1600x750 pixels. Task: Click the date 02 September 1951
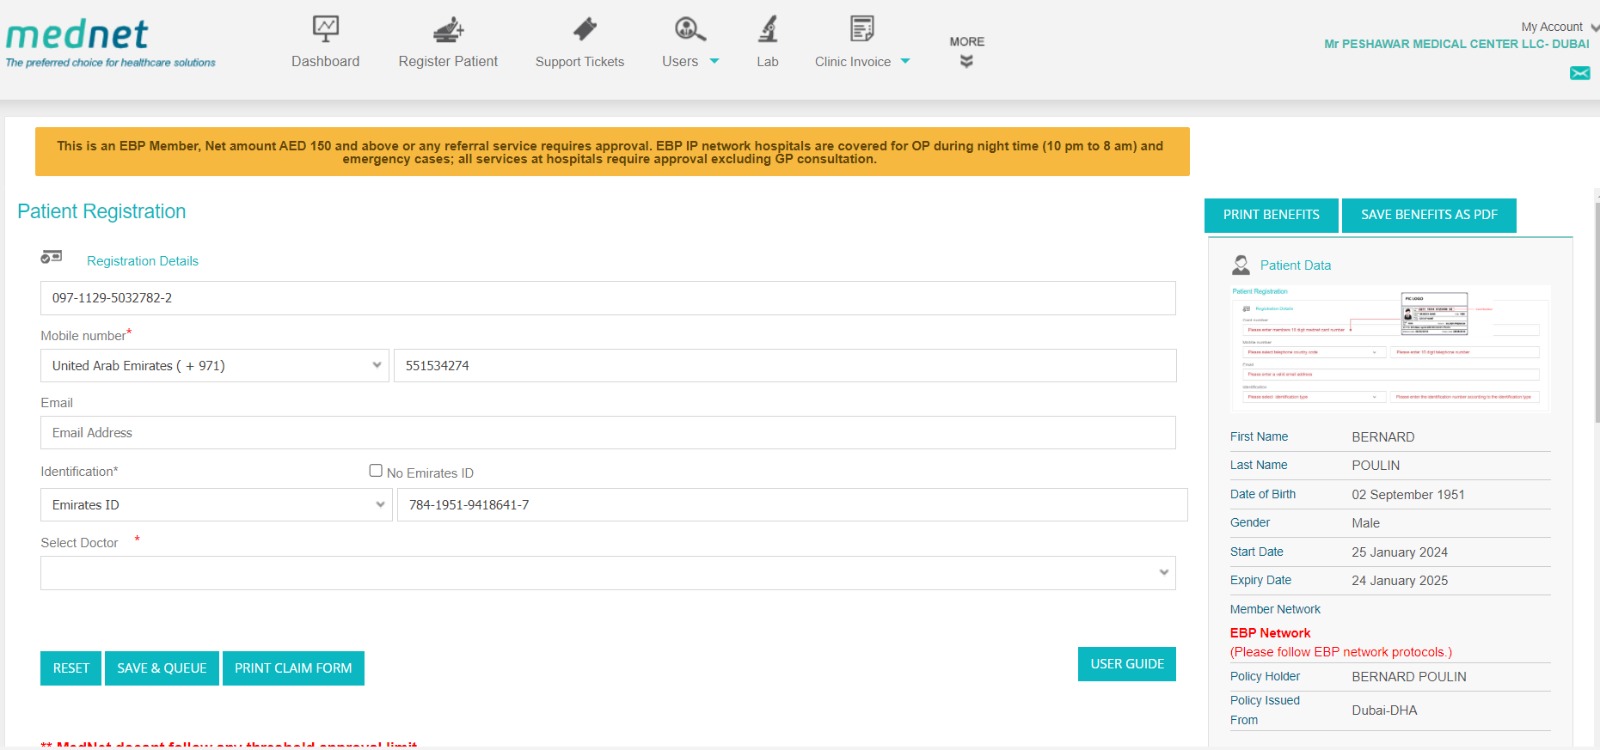pyautogui.click(x=1408, y=494)
